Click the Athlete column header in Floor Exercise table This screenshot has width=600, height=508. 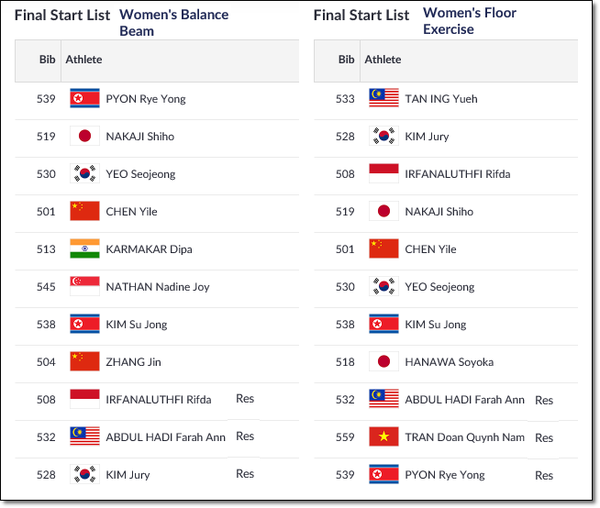click(383, 59)
